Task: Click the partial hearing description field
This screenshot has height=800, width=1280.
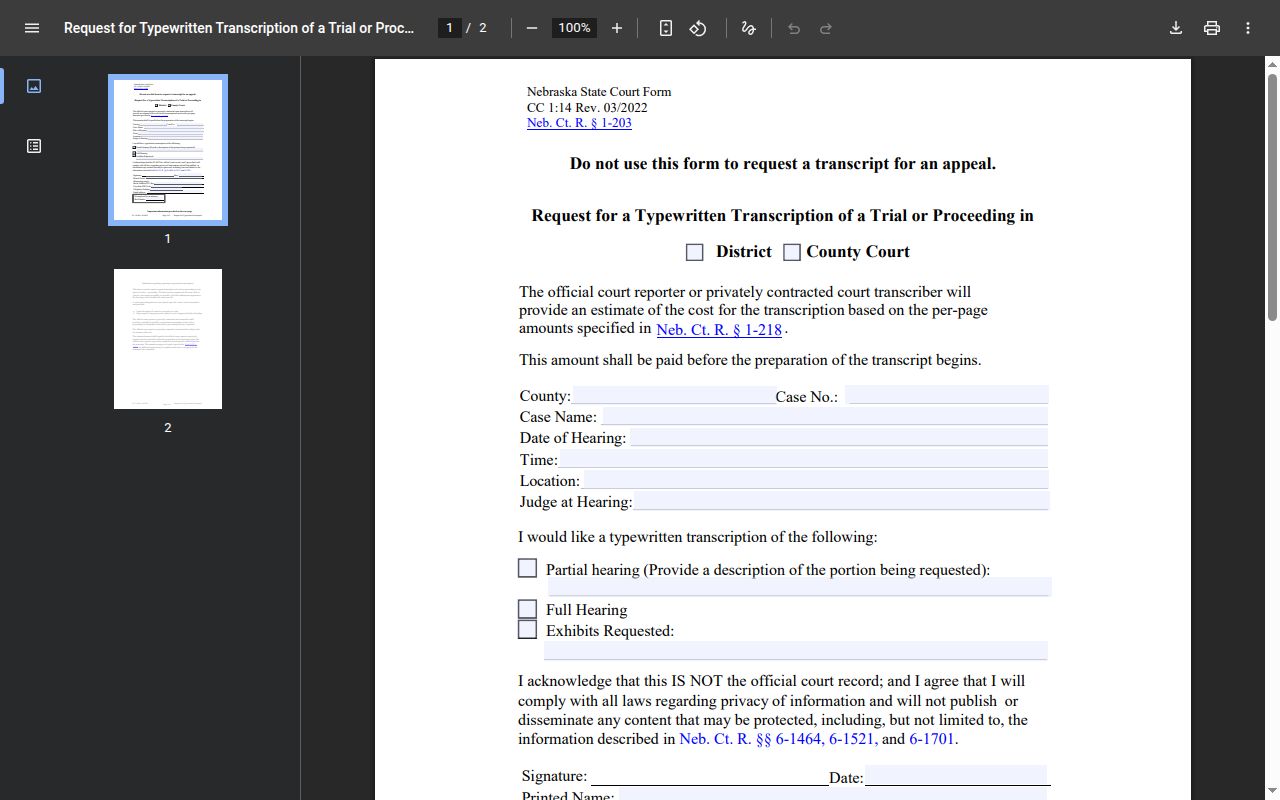Action: [x=799, y=587]
